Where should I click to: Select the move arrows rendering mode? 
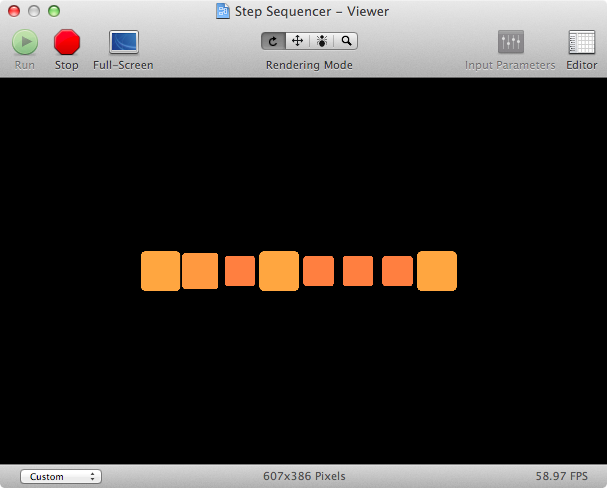[297, 41]
